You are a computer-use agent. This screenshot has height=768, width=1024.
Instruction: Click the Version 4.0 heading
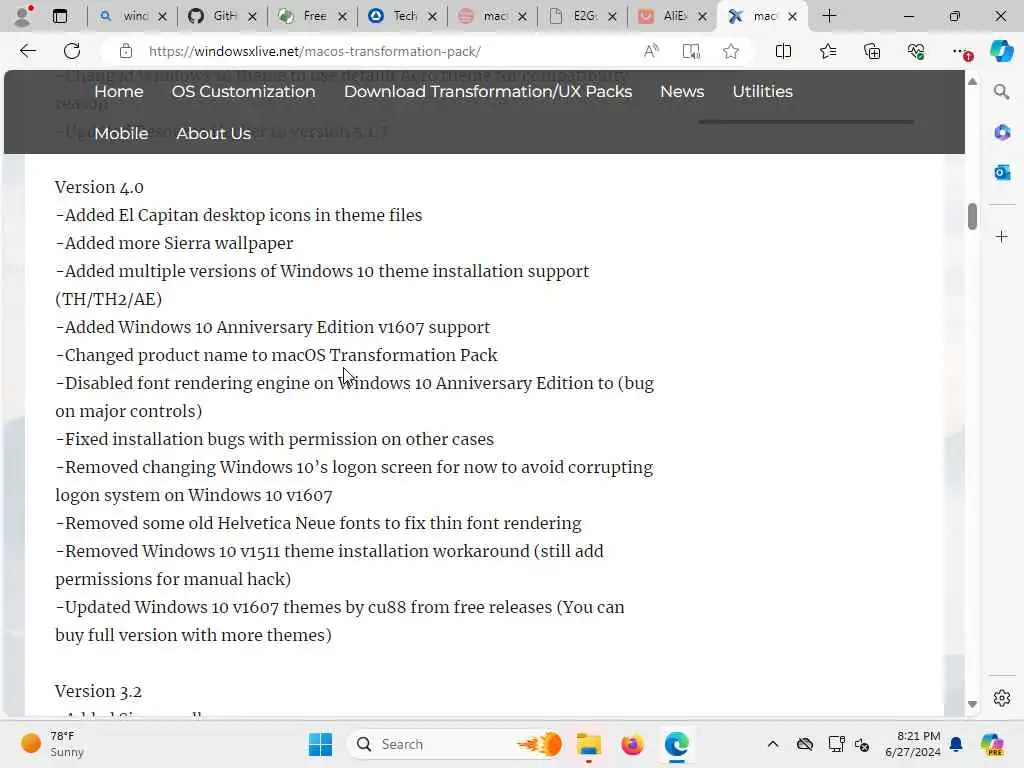[99, 187]
